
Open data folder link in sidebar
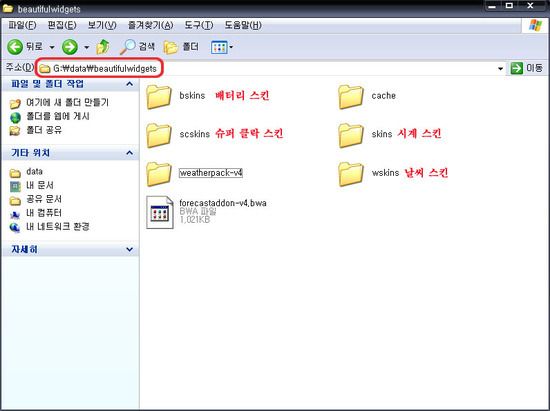[34, 171]
